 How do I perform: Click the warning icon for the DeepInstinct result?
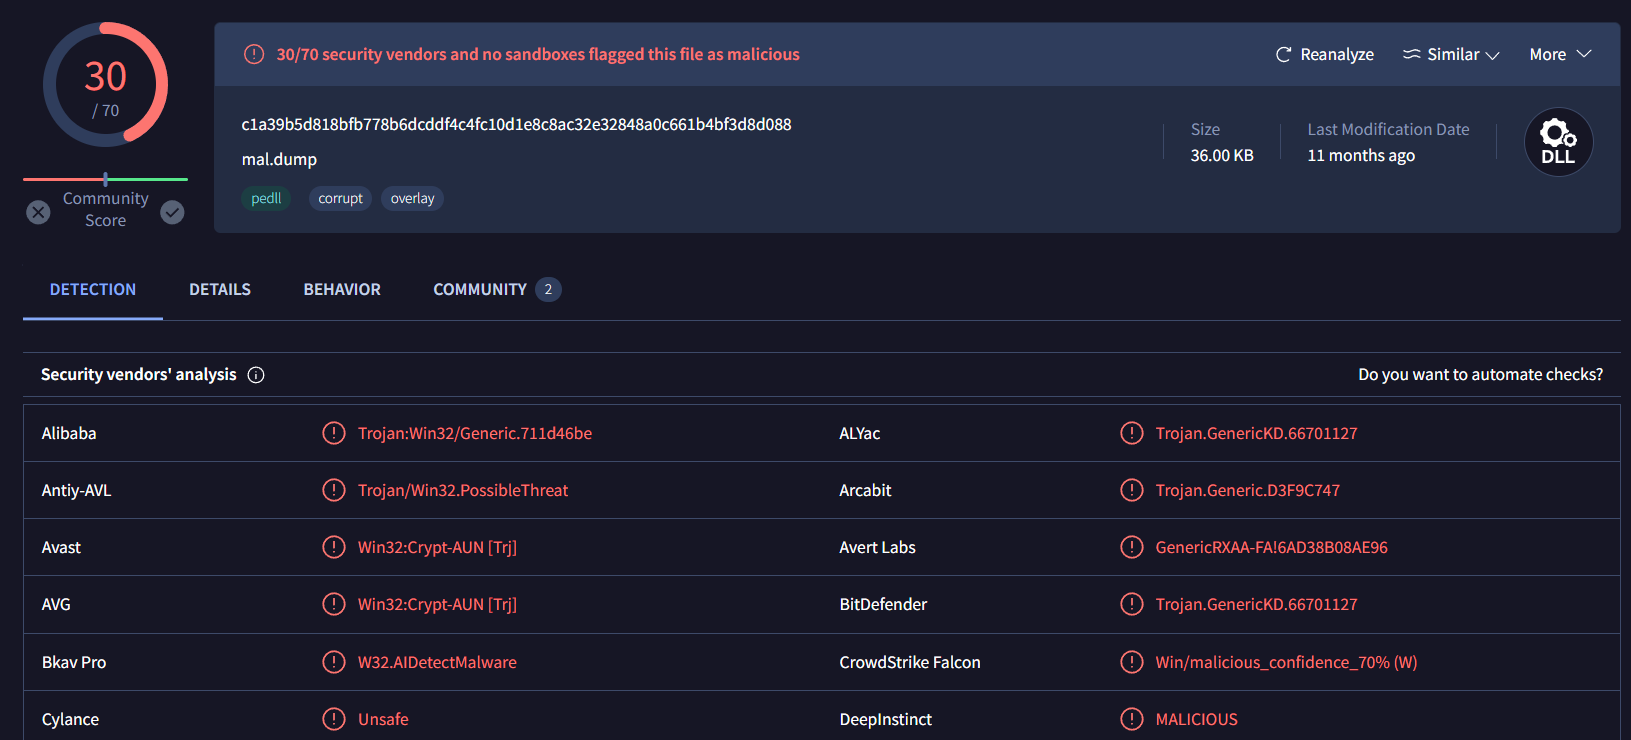click(x=1131, y=719)
